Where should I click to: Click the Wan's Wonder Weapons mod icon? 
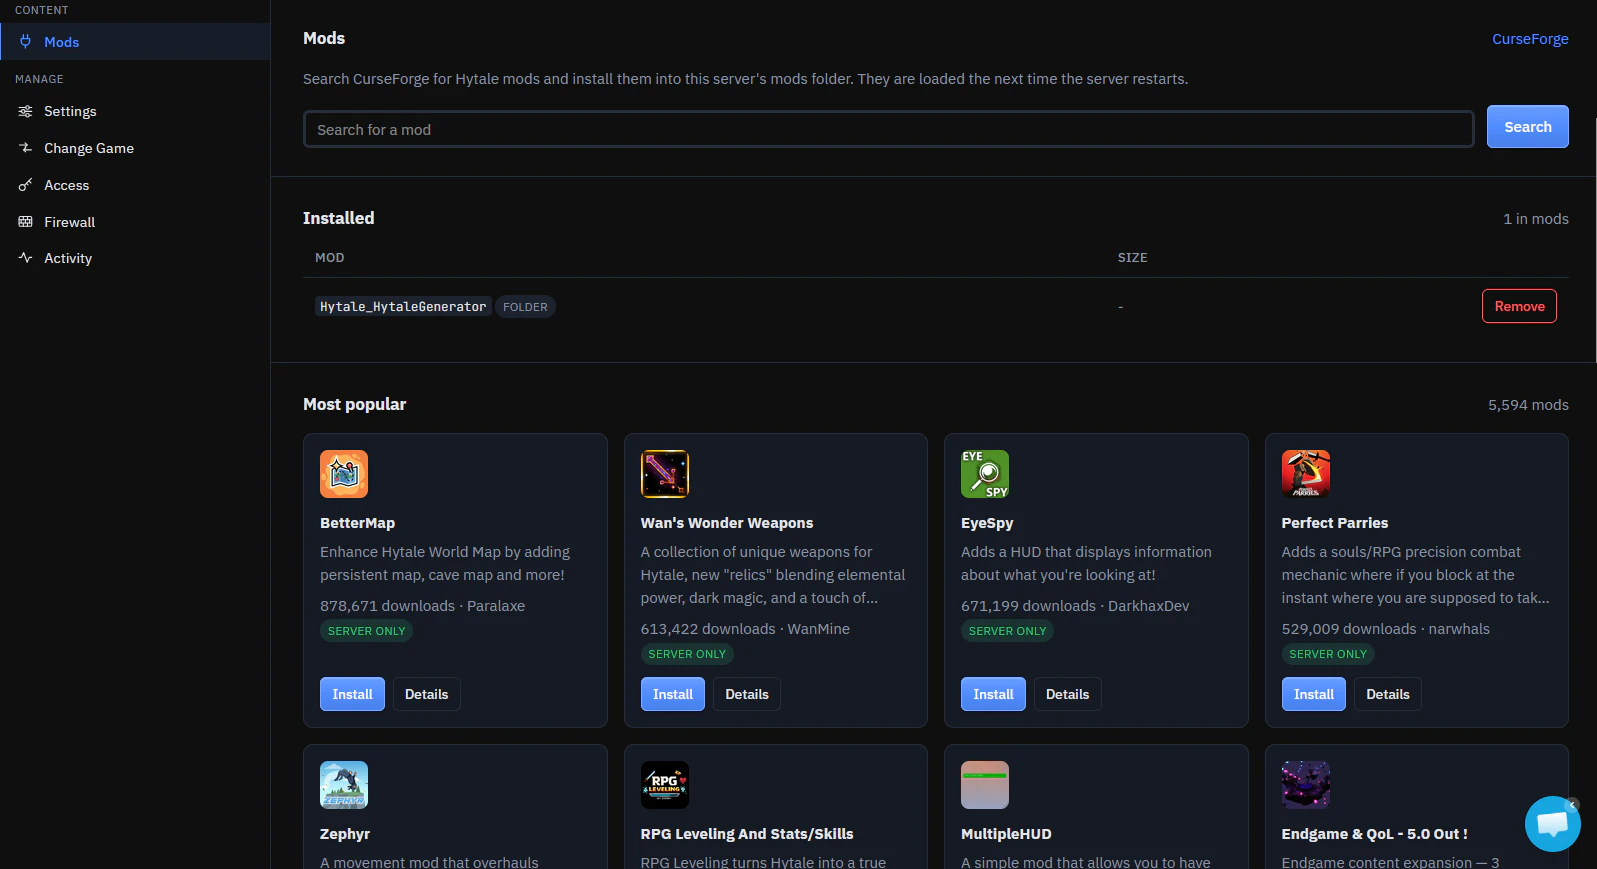[665, 474]
